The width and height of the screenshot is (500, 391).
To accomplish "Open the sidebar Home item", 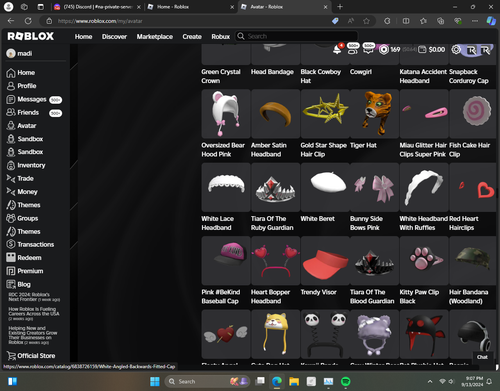I will 21,73.
